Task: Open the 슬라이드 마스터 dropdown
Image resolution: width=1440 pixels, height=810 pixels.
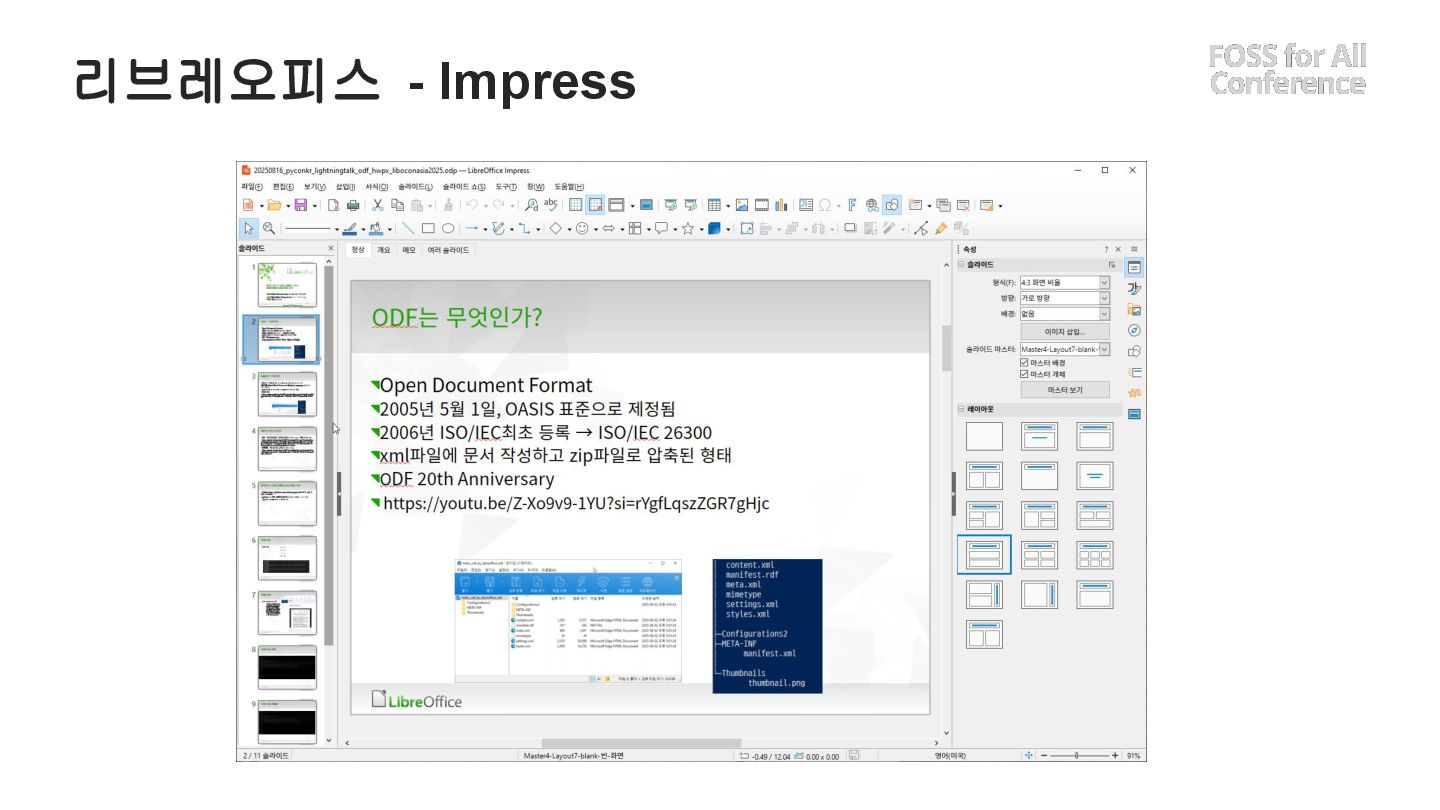Action: pyautogui.click(x=1064, y=349)
